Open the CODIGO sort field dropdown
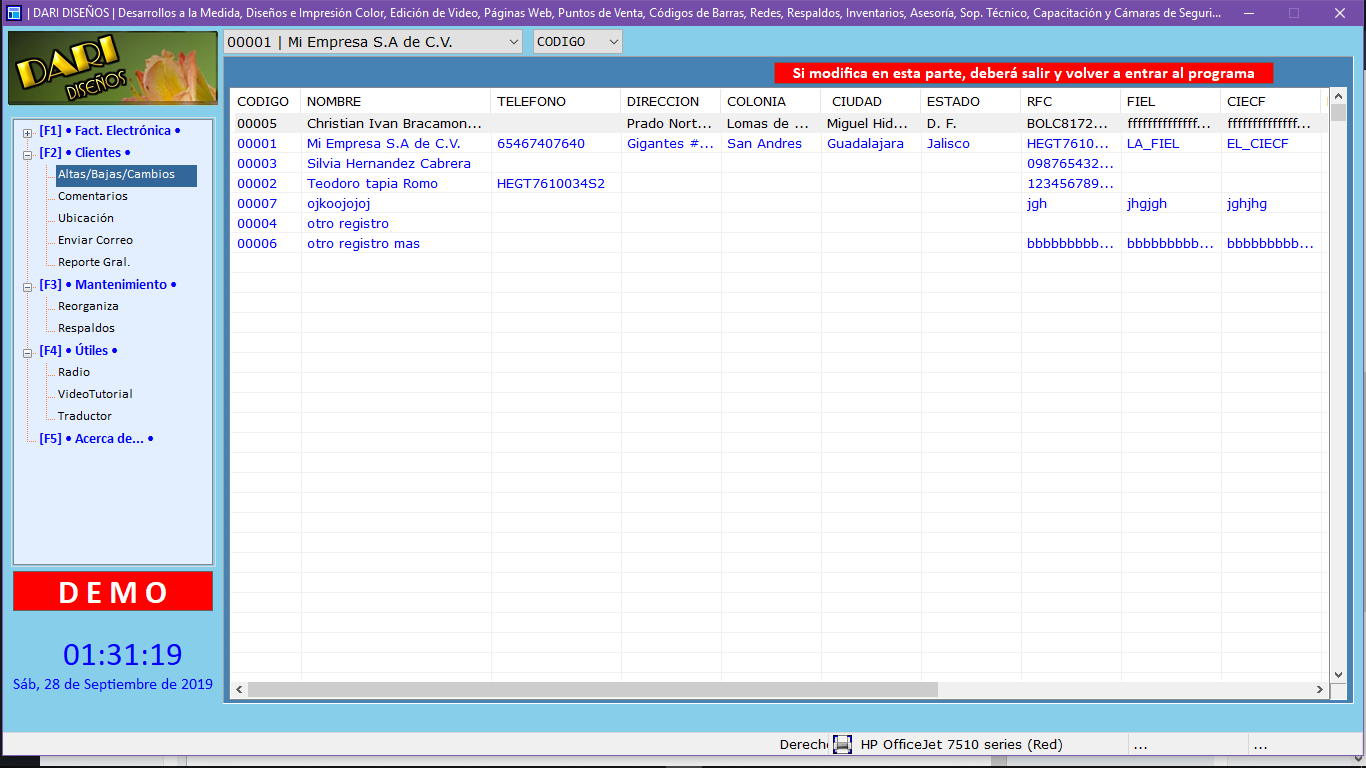 tap(613, 42)
